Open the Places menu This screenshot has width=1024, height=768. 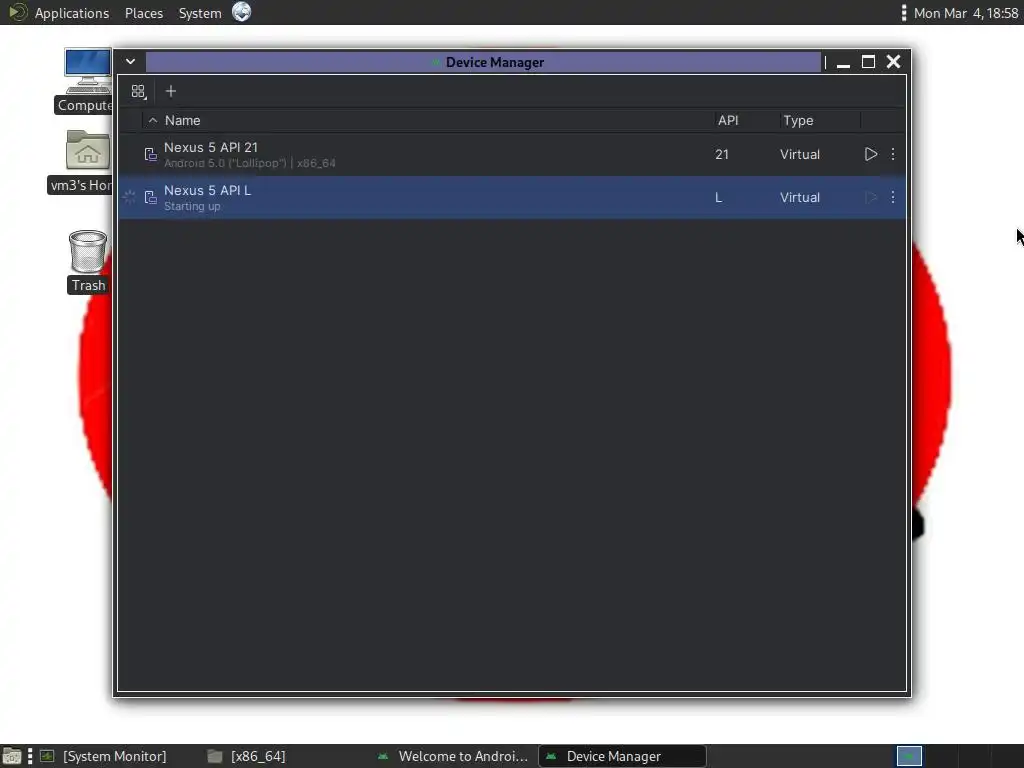(144, 13)
